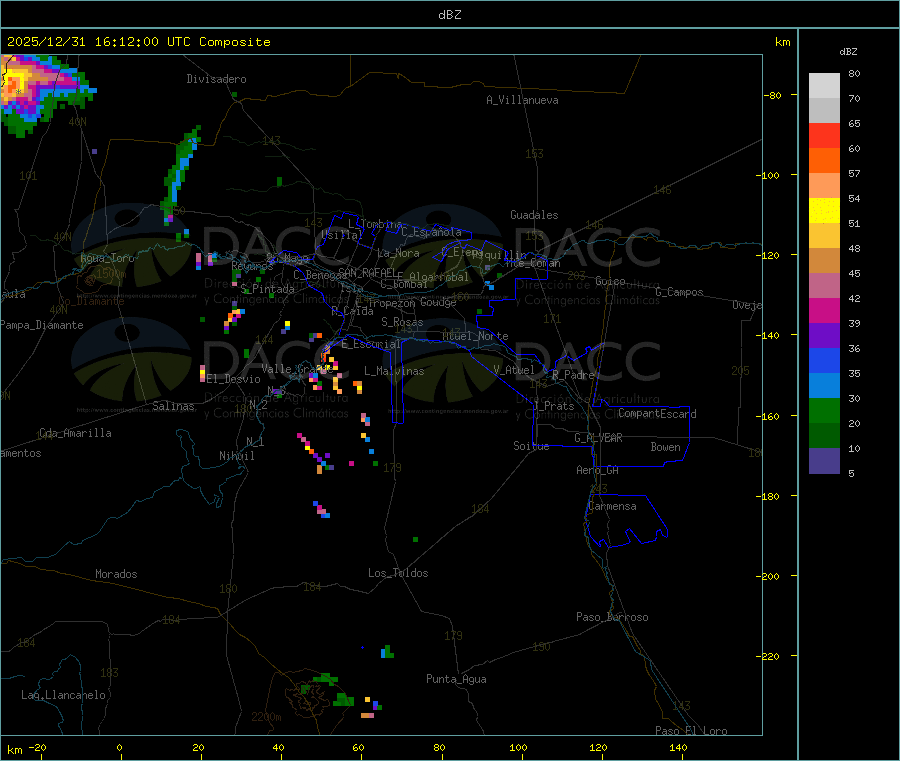The image size is (900, 761).
Task: Click the G_Campos label
Action: (x=680, y=292)
